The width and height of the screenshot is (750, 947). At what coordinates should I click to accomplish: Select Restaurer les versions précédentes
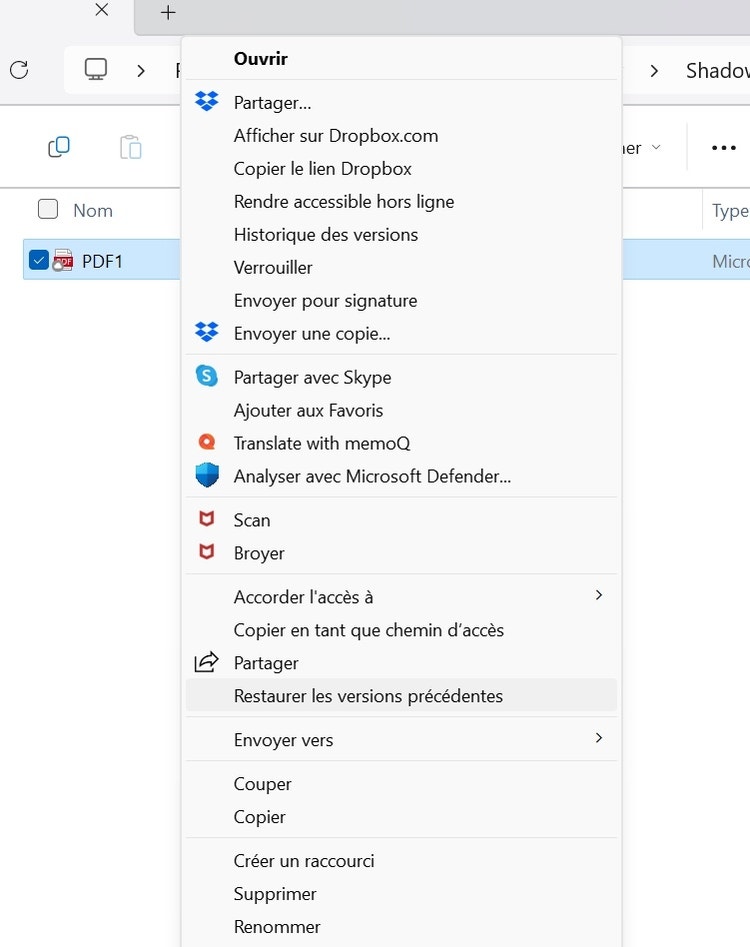[x=368, y=696]
